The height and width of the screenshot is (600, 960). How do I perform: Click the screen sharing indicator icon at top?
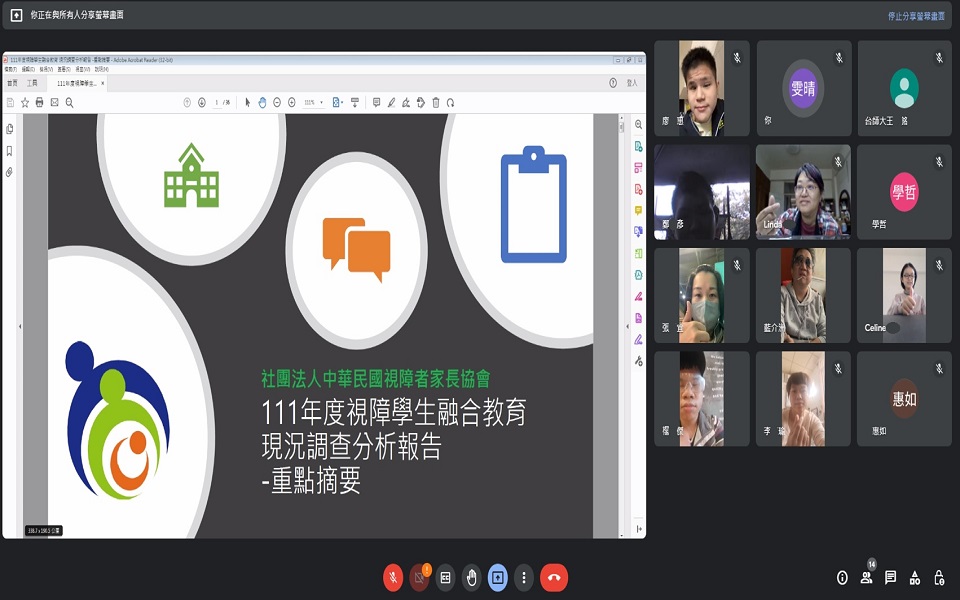(x=17, y=15)
